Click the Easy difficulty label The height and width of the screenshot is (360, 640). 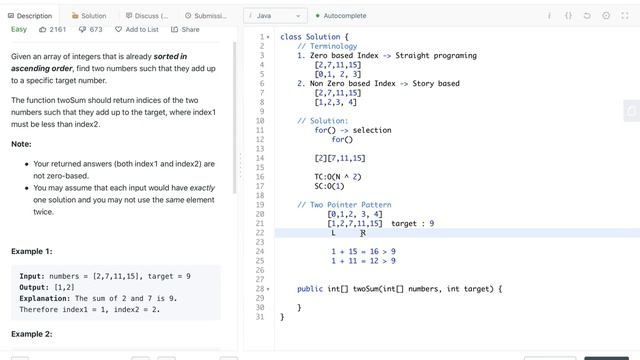[x=19, y=29]
